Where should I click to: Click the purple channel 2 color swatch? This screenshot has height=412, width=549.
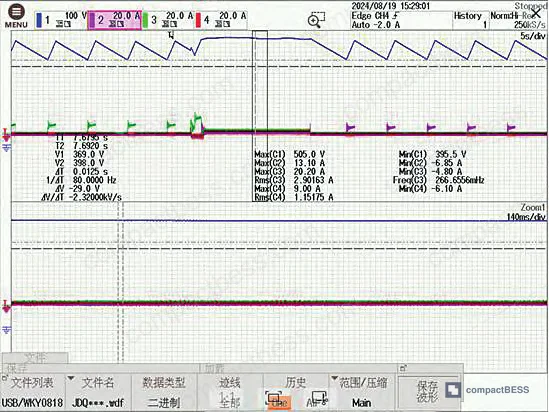click(x=91, y=20)
